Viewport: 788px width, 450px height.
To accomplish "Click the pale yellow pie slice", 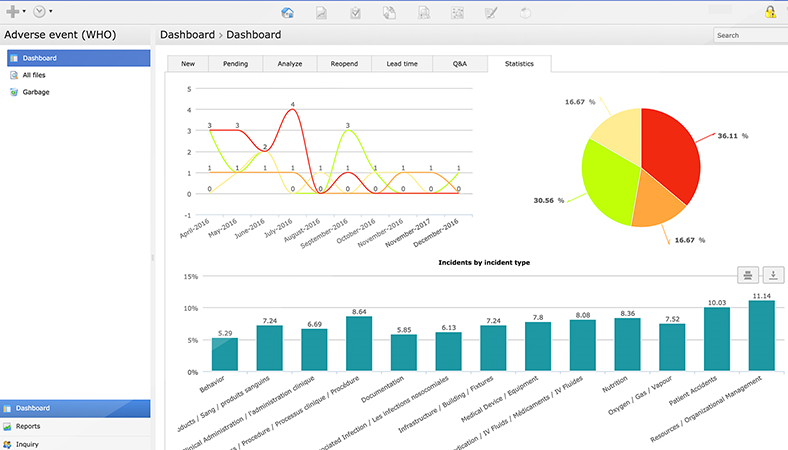I will (x=622, y=136).
